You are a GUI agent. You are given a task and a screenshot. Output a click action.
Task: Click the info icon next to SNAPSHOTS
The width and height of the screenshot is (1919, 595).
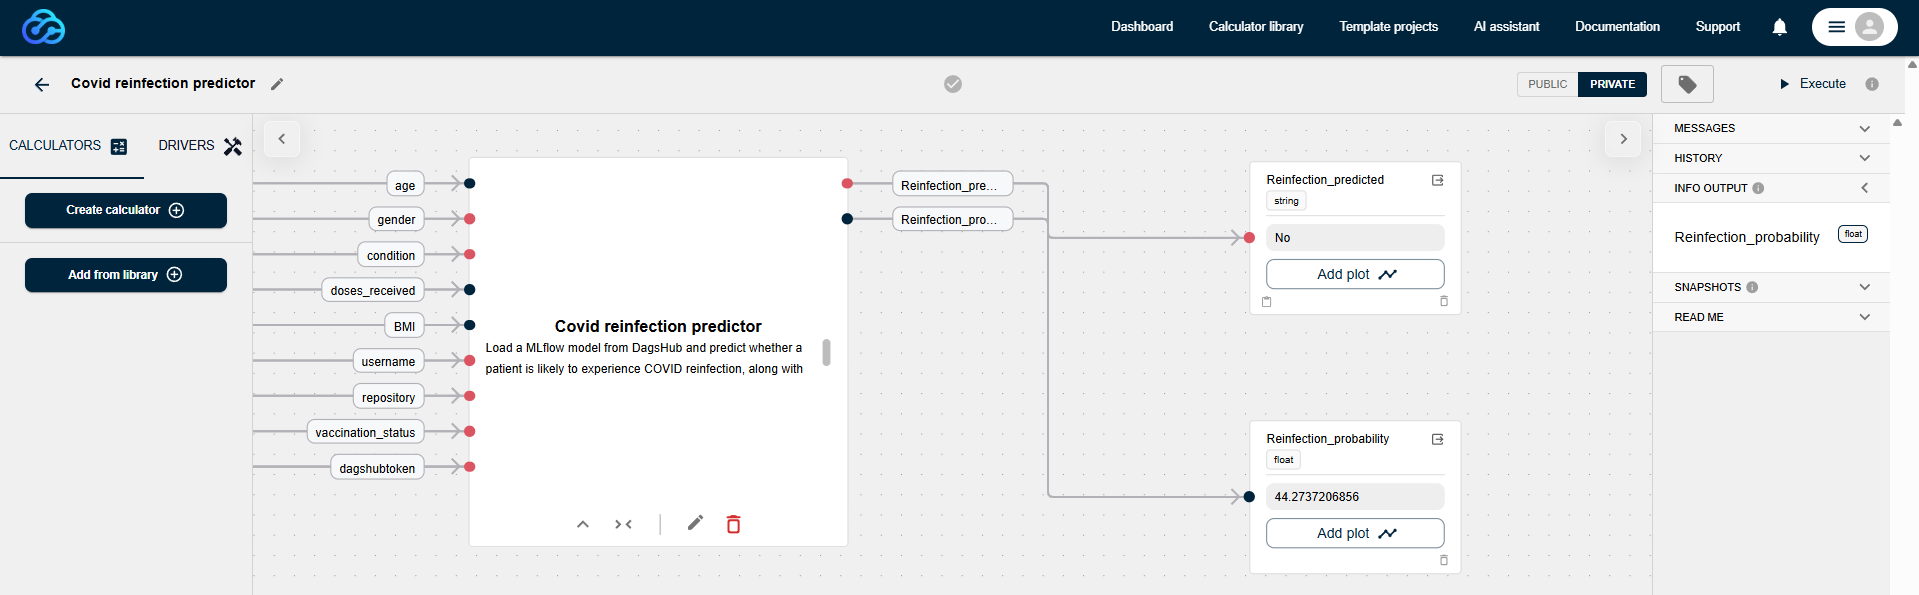(1752, 287)
